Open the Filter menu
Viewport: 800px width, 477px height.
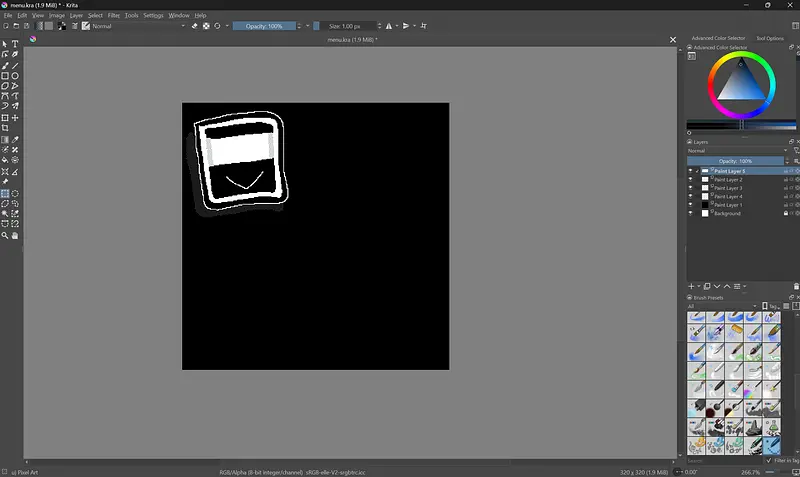[x=114, y=16]
